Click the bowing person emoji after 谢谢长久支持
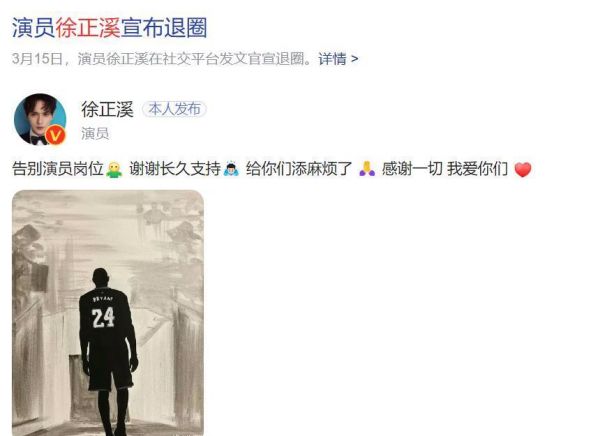This screenshot has height=436, width=600. coord(231,169)
